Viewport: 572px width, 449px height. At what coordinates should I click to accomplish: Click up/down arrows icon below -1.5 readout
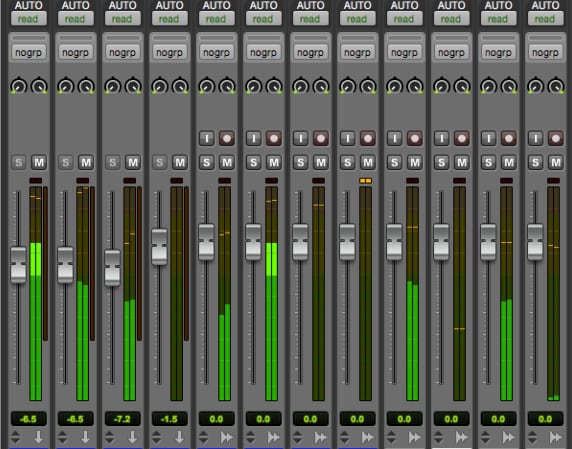coord(156,437)
